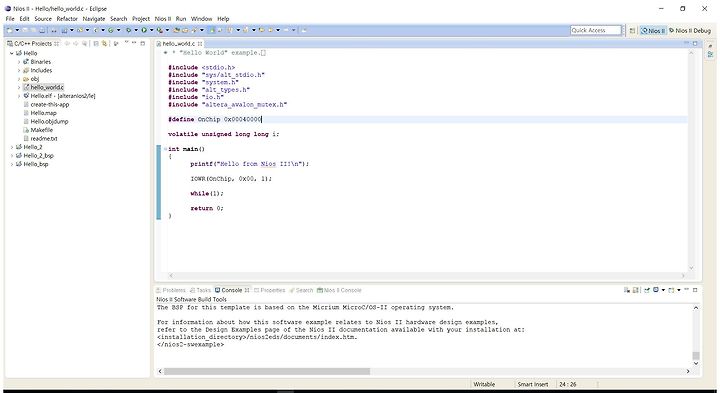Viewport: 720px width, 393px height.
Task: Open dropdown beside Open Console icon
Action: 679,290
